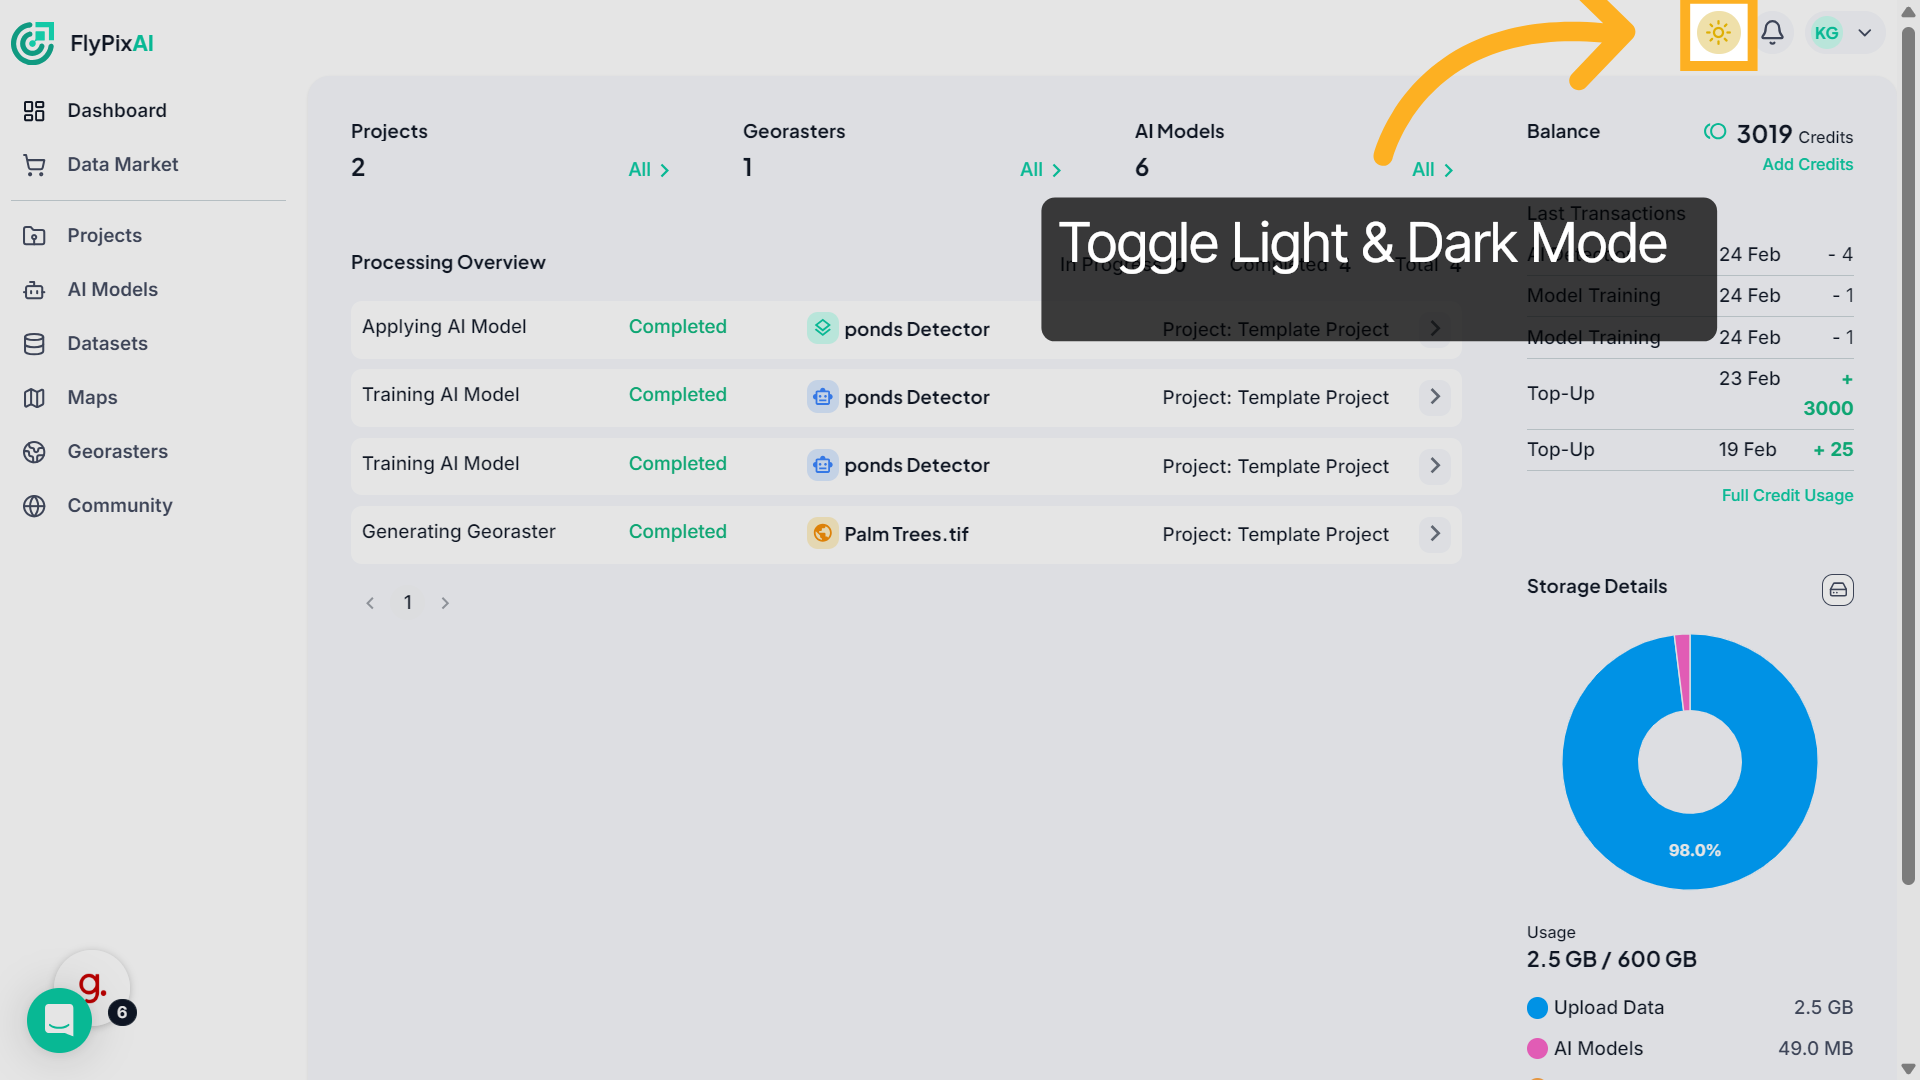
Task: Select page 1 in pagination
Action: tap(408, 602)
